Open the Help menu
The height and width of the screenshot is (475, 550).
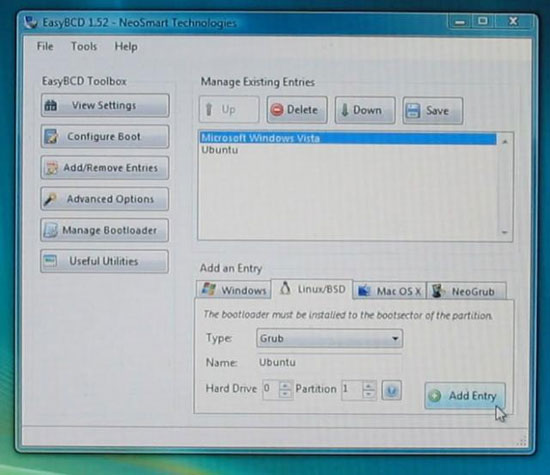click(x=126, y=47)
